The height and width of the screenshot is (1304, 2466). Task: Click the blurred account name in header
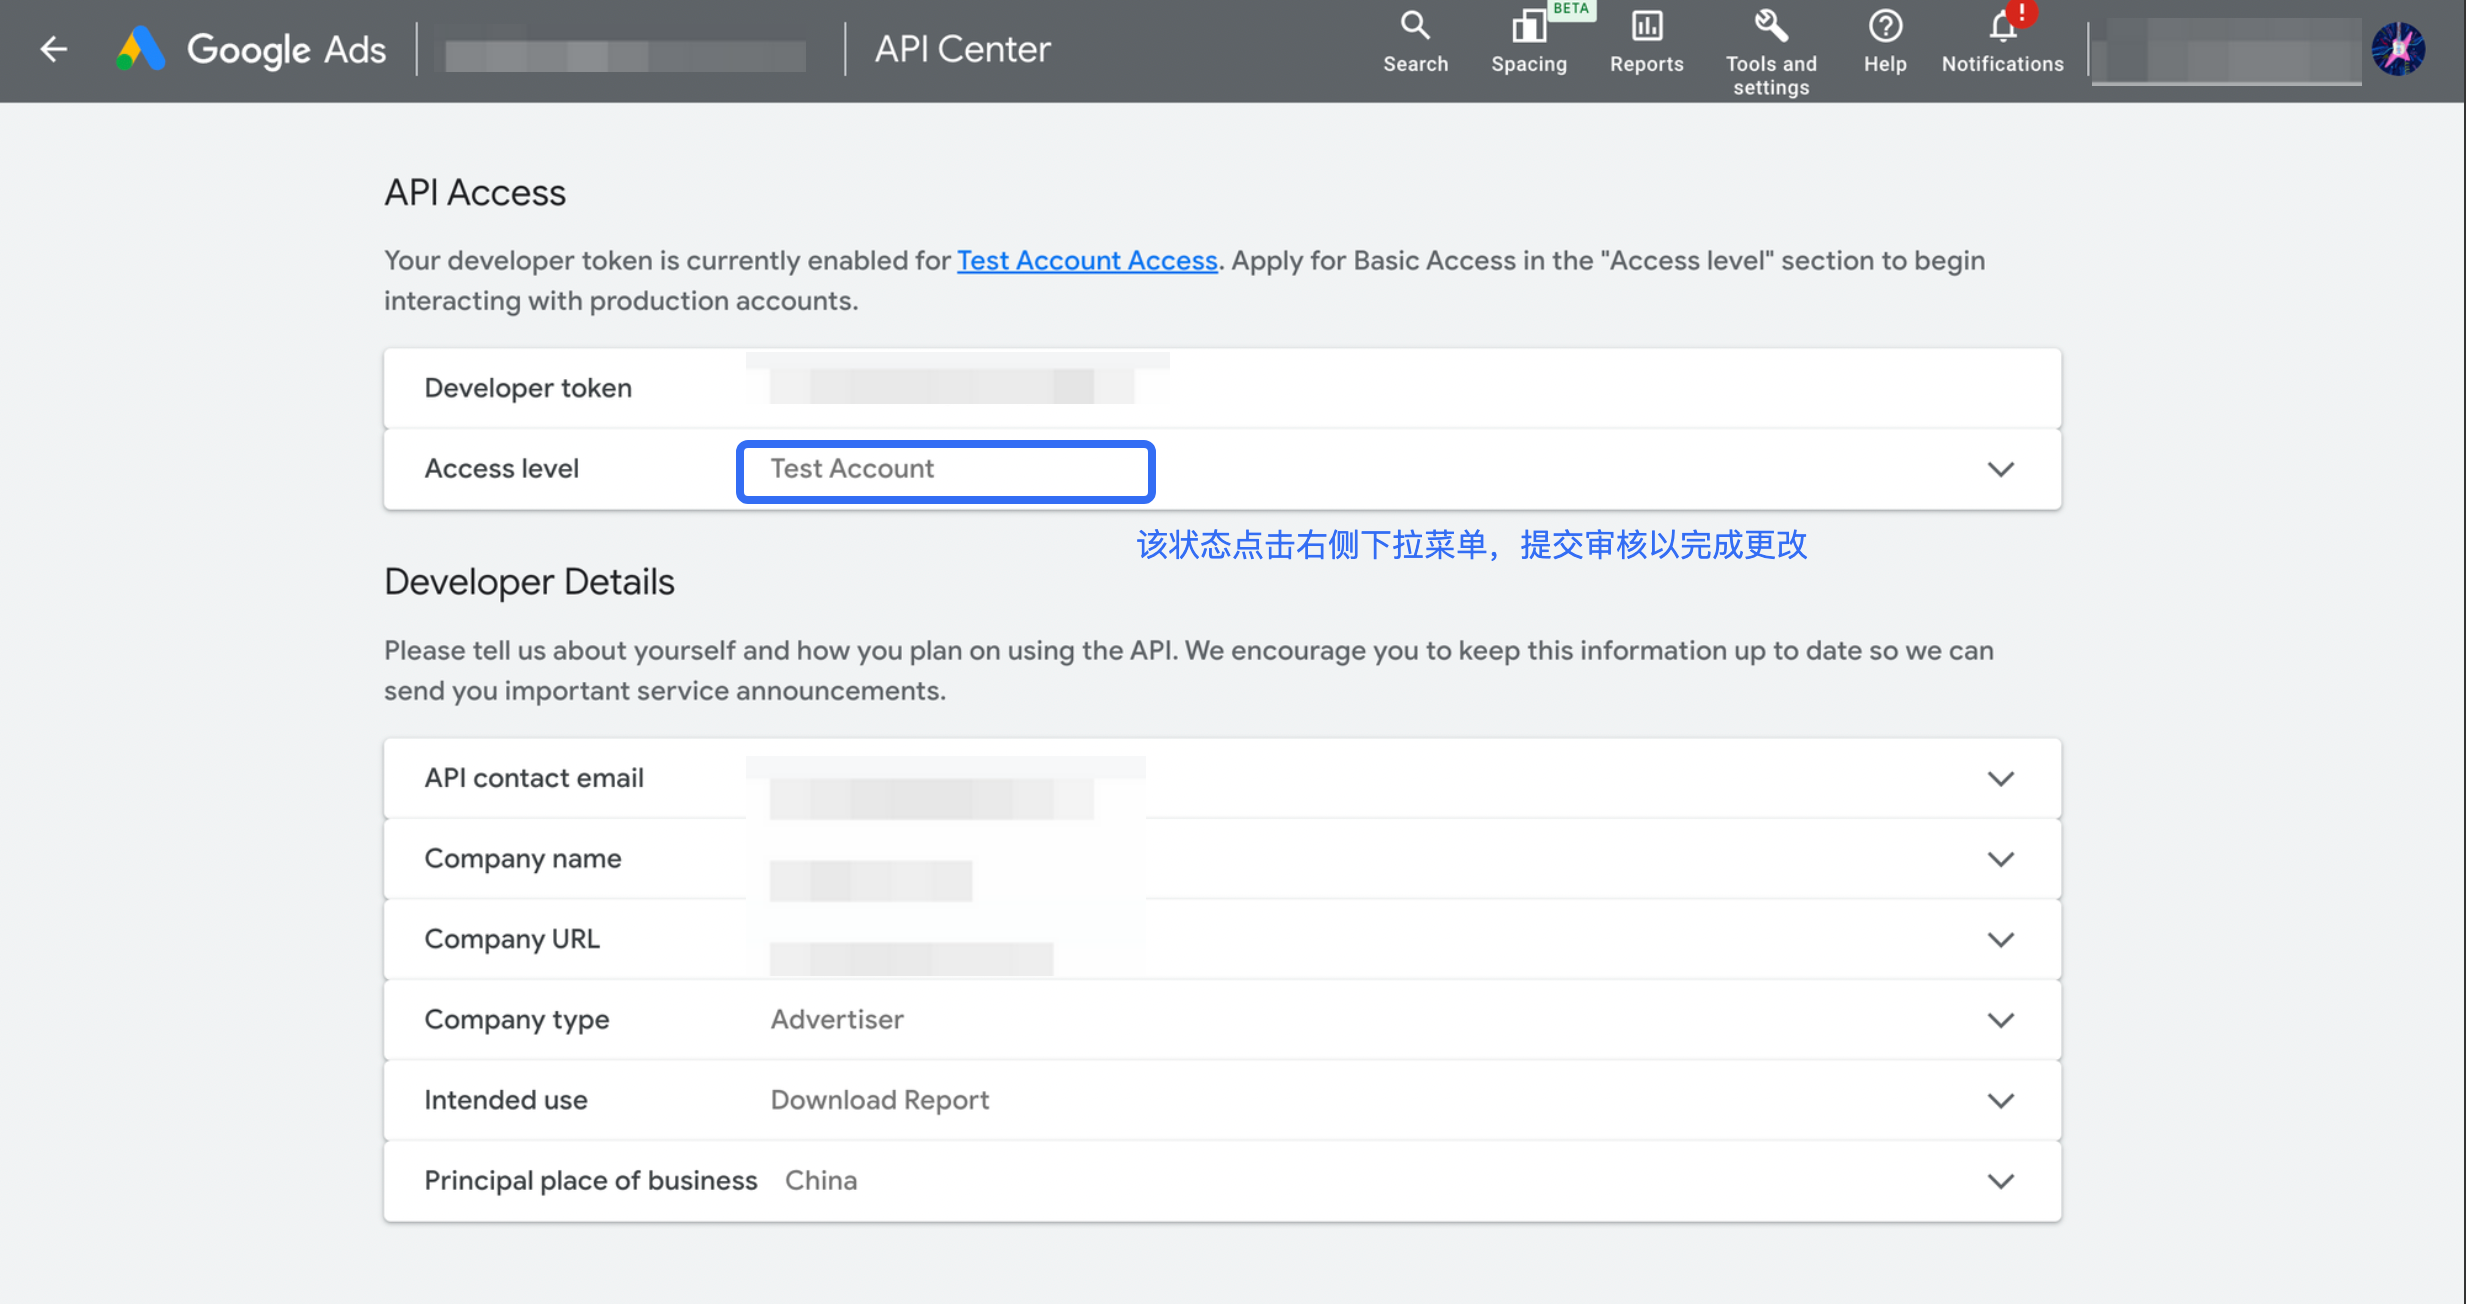pyautogui.click(x=625, y=55)
